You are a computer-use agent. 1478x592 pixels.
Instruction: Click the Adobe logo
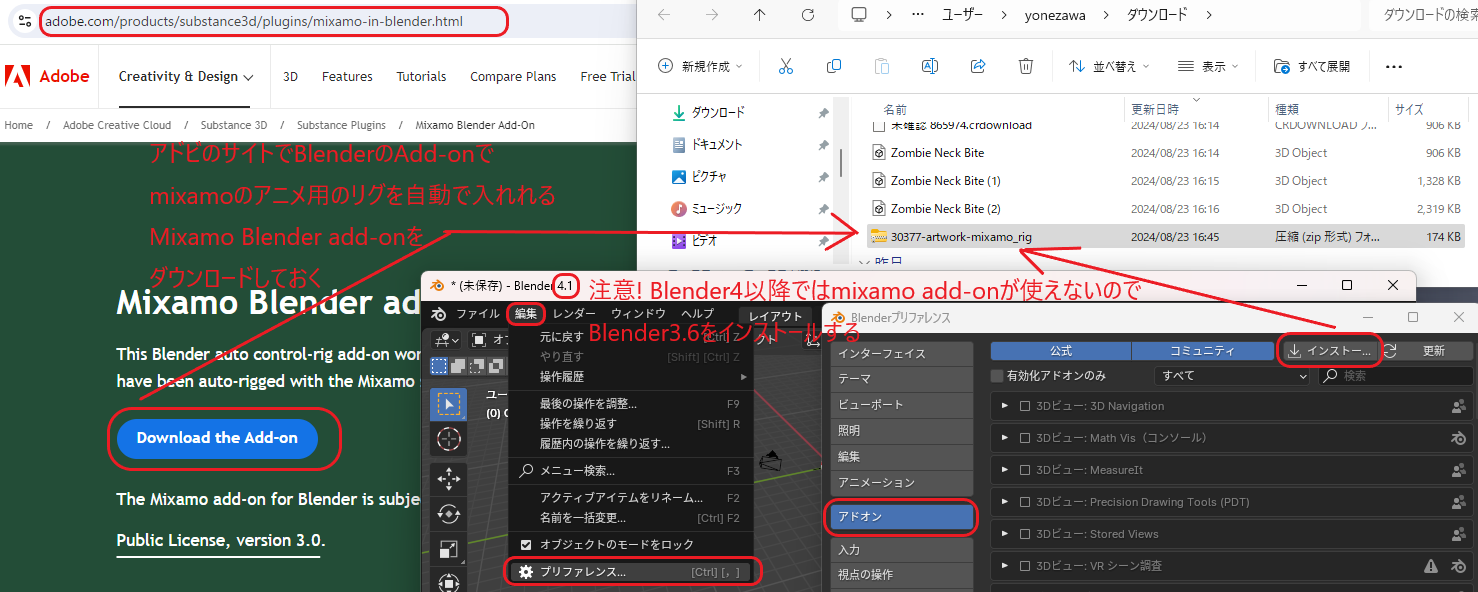click(x=48, y=76)
